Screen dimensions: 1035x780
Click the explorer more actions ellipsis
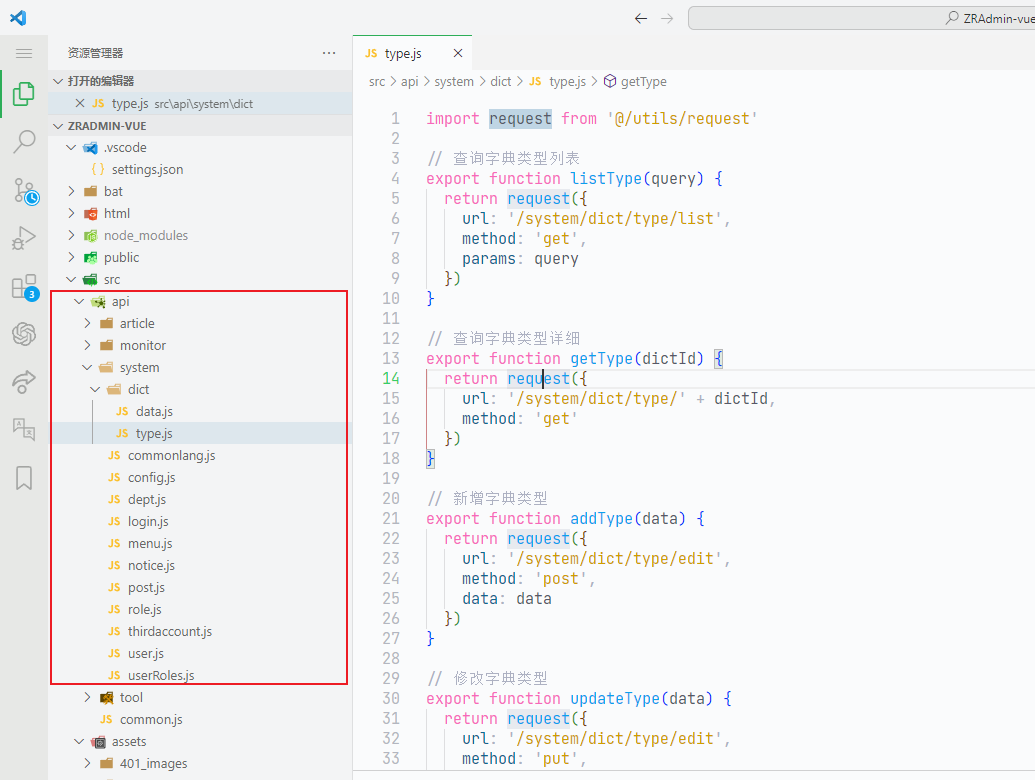(x=329, y=53)
